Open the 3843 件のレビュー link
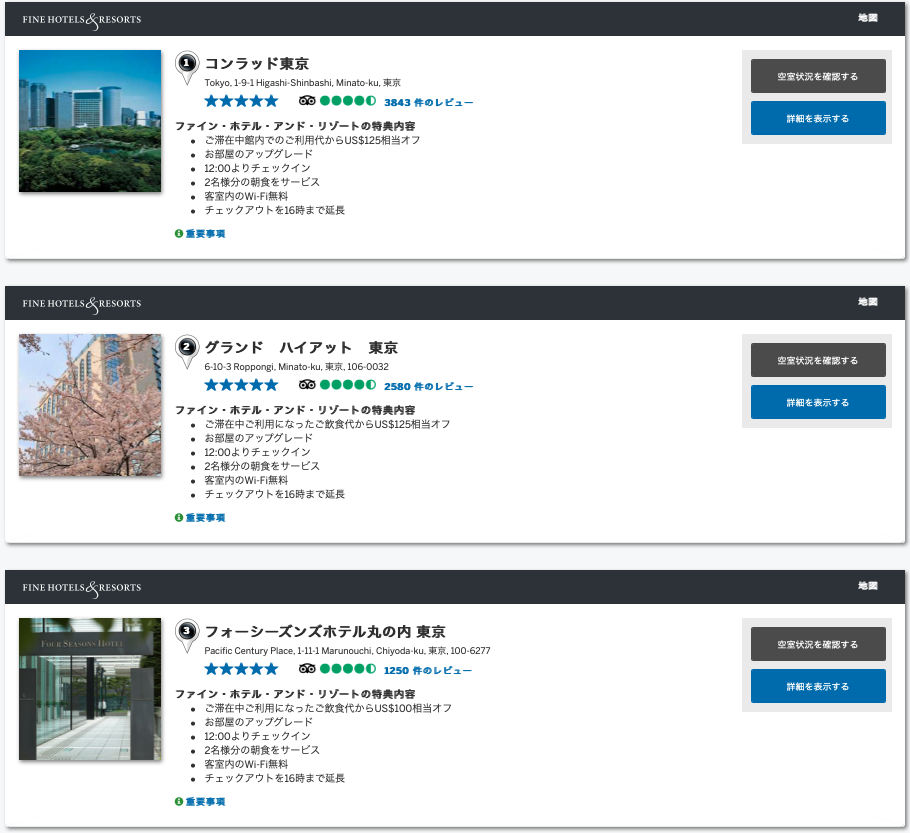This screenshot has width=910, height=833. [428, 103]
